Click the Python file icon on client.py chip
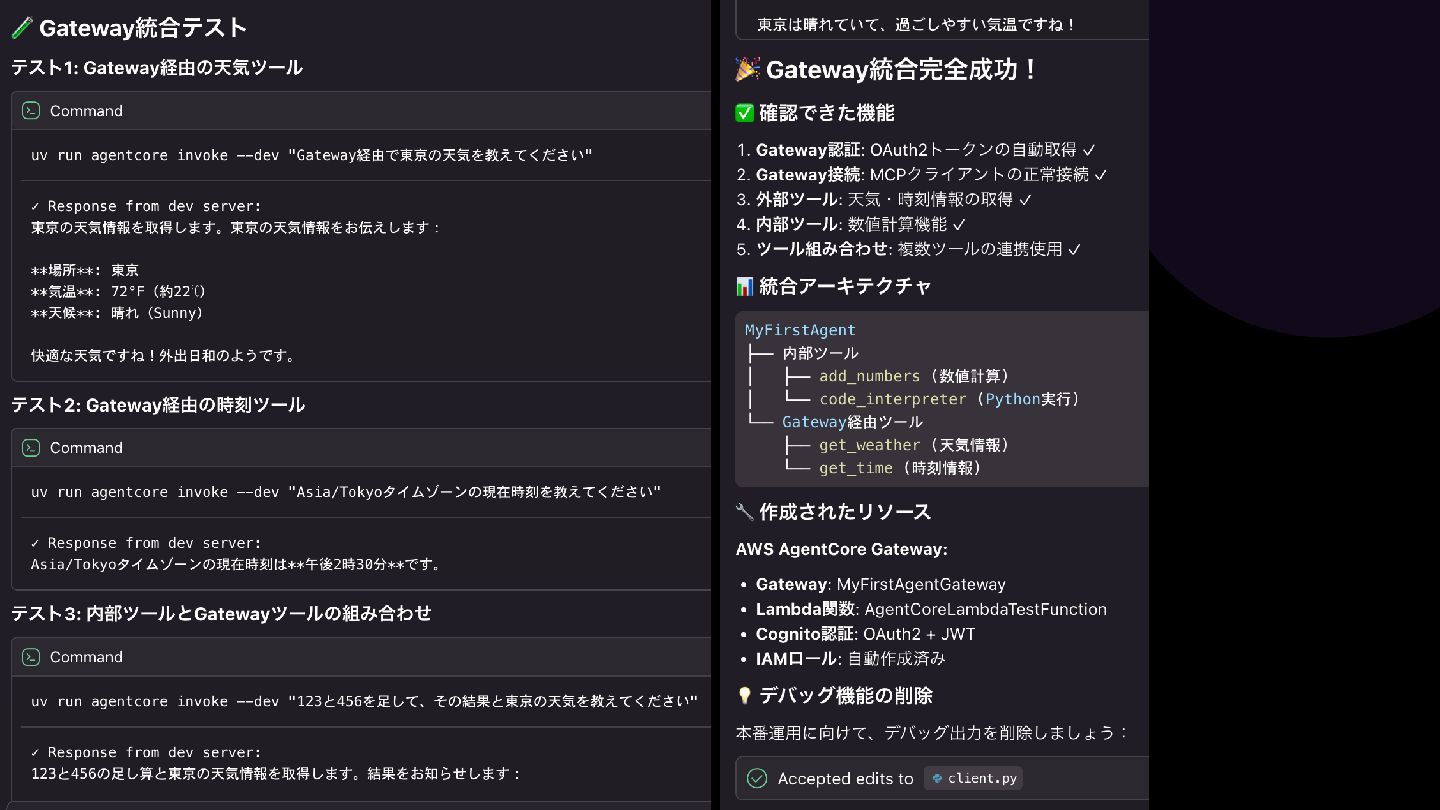This screenshot has width=1440, height=810. (937, 778)
